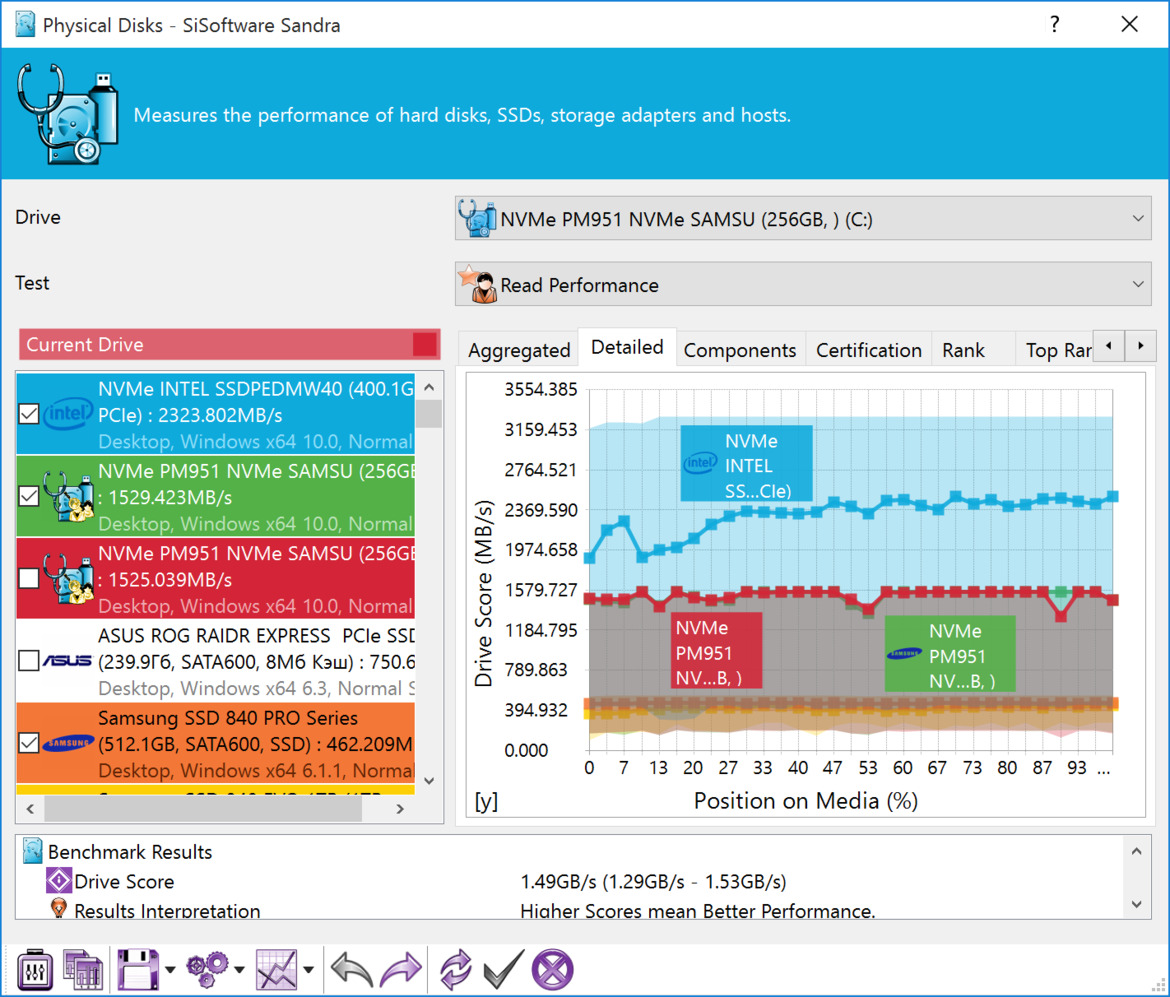Click the Benchmark Results document icon
The height and width of the screenshot is (997, 1170).
click(x=32, y=851)
